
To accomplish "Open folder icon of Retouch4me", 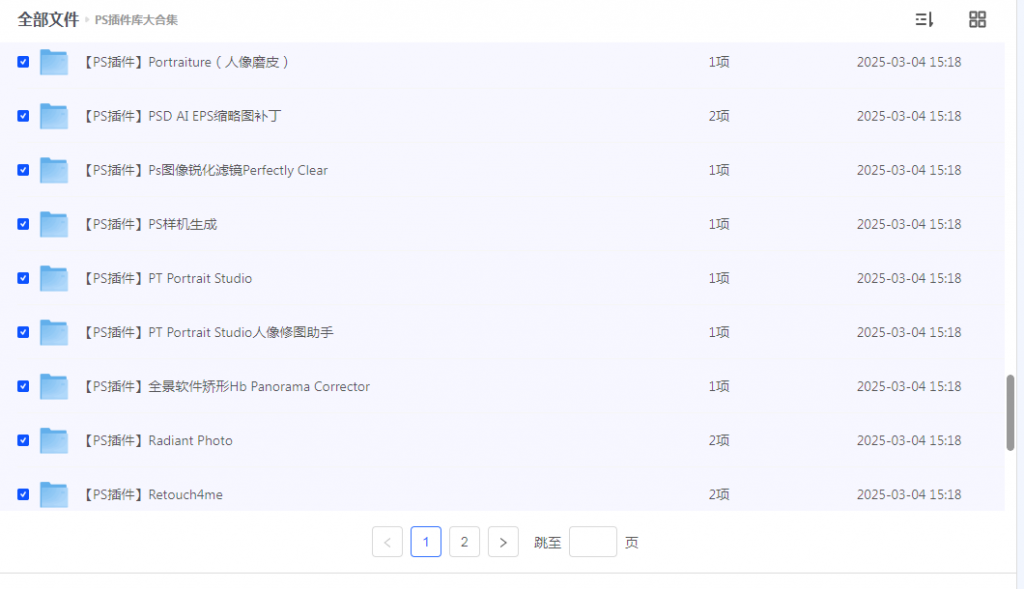I will coord(54,494).
